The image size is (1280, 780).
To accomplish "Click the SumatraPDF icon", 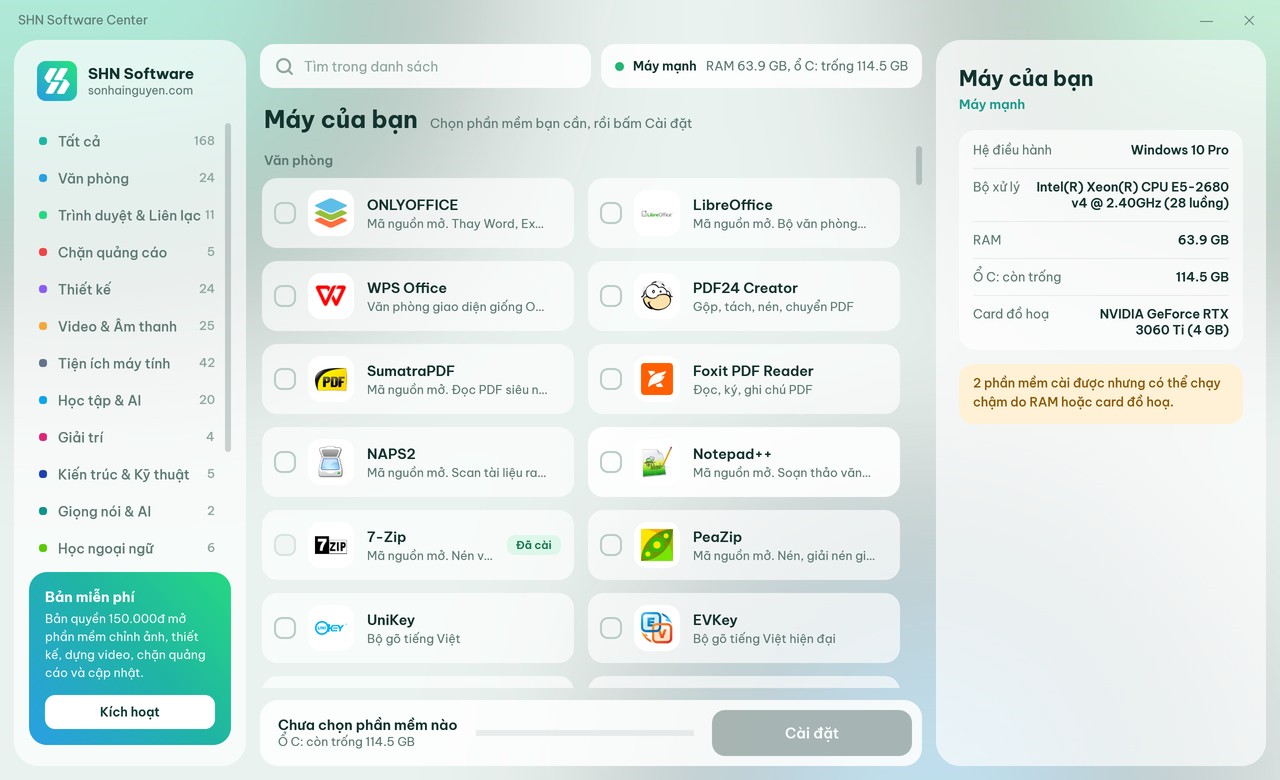I will [x=331, y=379].
